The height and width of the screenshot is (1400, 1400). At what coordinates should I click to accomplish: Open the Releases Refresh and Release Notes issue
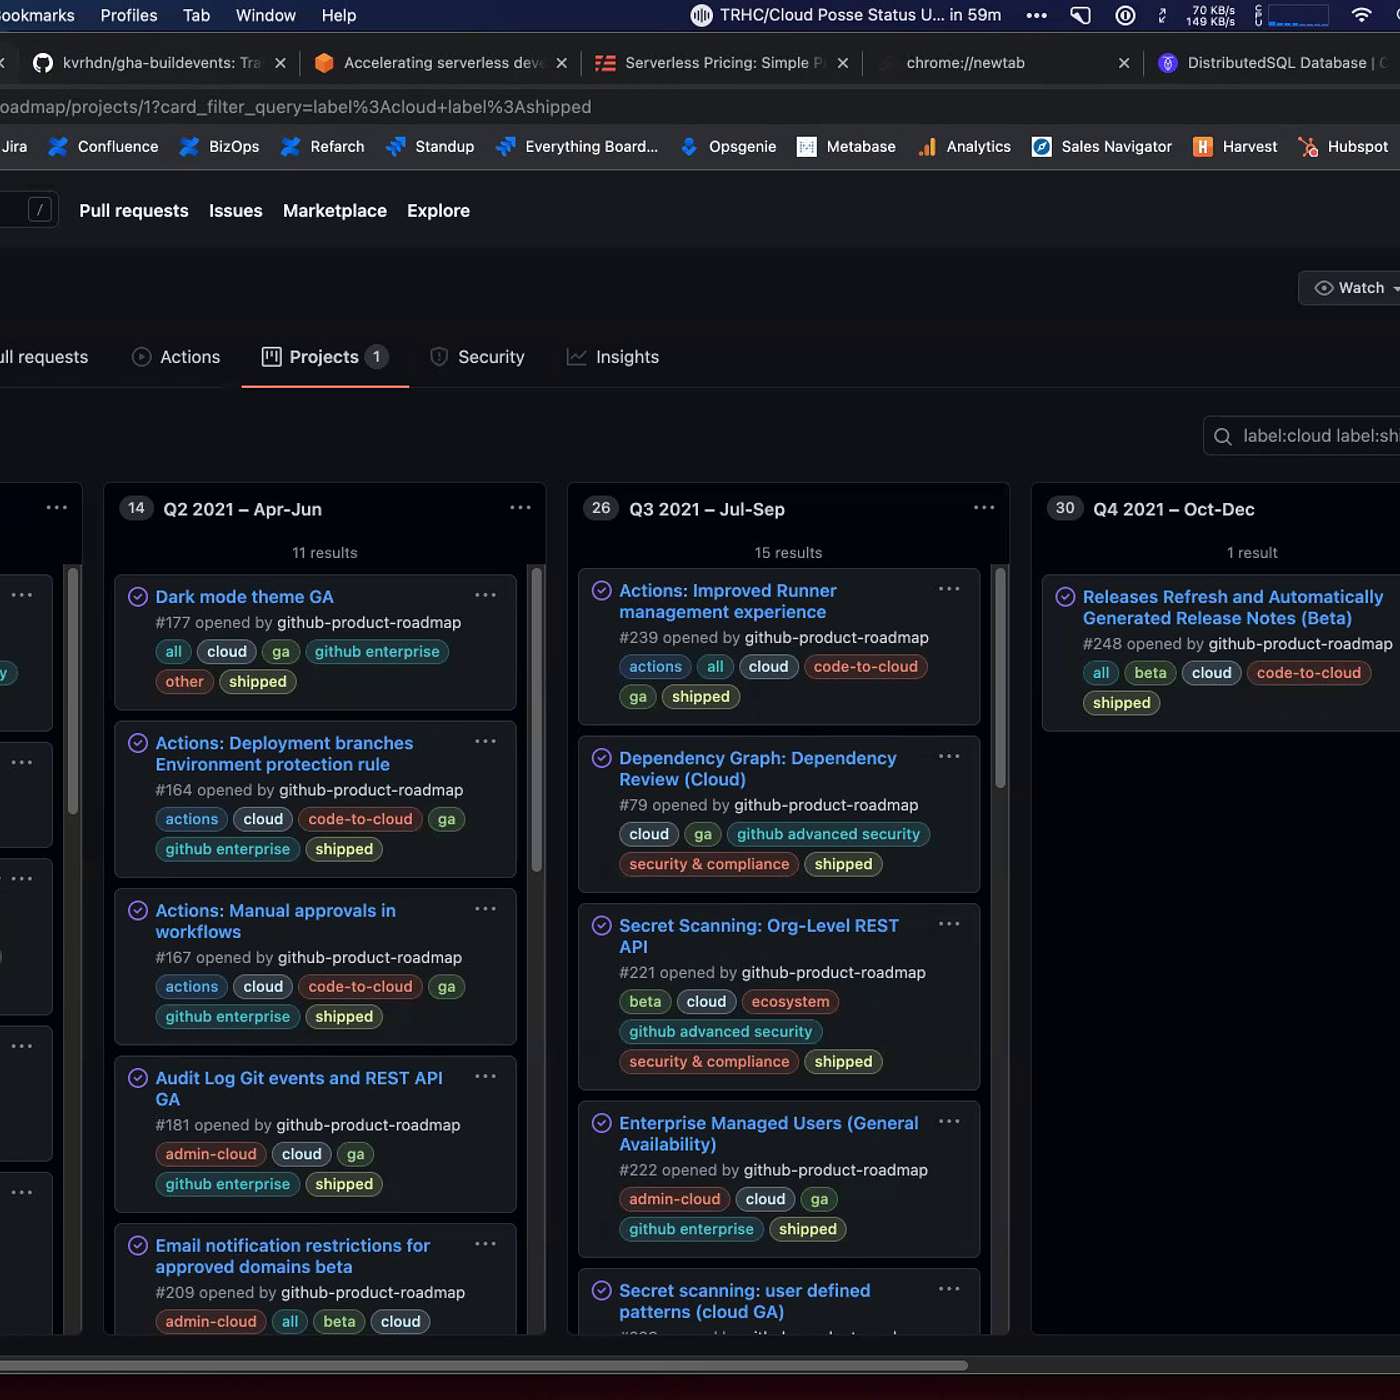point(1233,608)
